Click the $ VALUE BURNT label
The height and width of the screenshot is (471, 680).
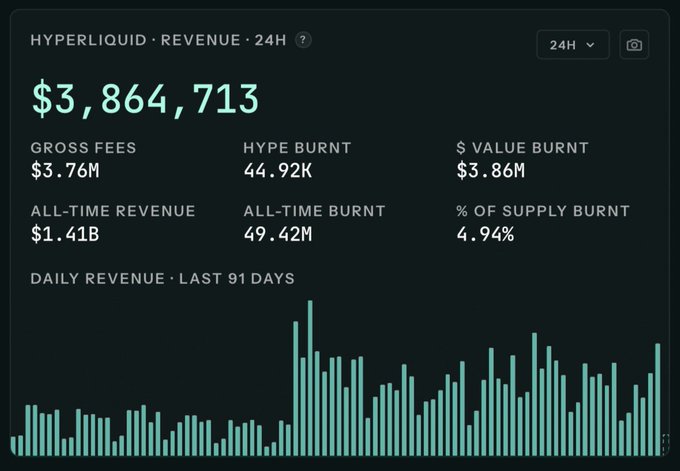pos(523,148)
